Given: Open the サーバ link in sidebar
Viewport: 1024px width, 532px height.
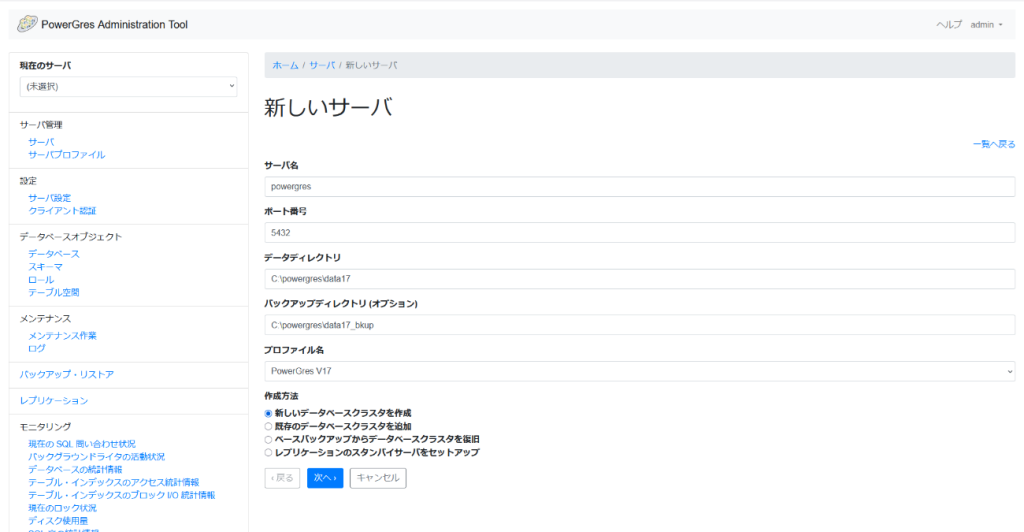Looking at the screenshot, I should (41, 142).
